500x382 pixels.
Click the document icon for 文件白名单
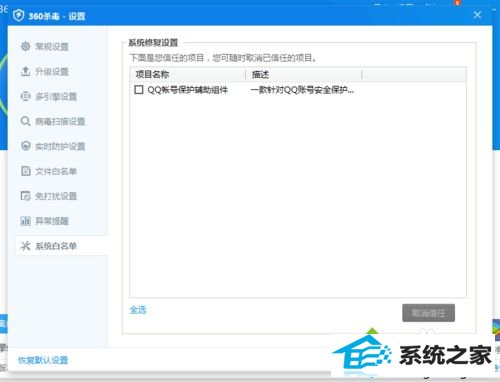[x=26, y=171]
